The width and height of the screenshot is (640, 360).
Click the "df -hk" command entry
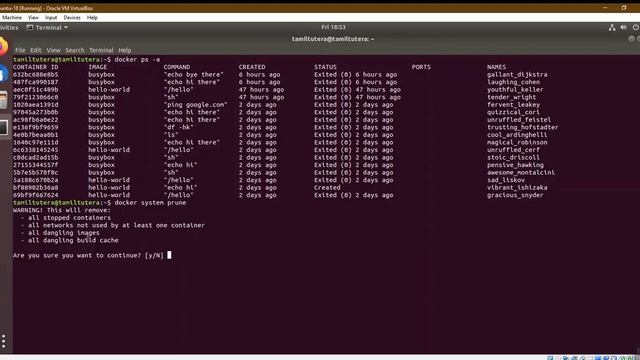[178, 127]
